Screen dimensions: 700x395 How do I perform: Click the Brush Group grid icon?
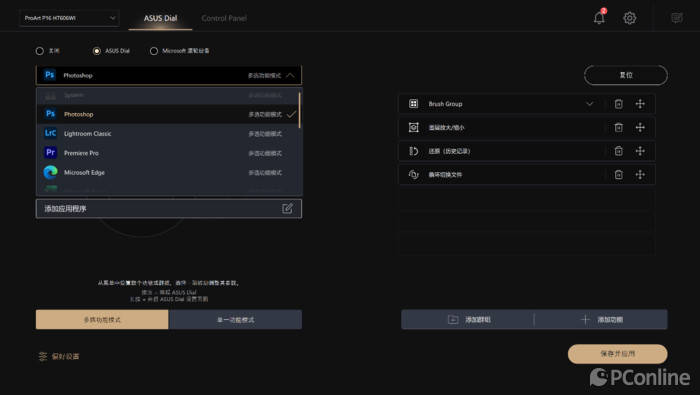413,104
